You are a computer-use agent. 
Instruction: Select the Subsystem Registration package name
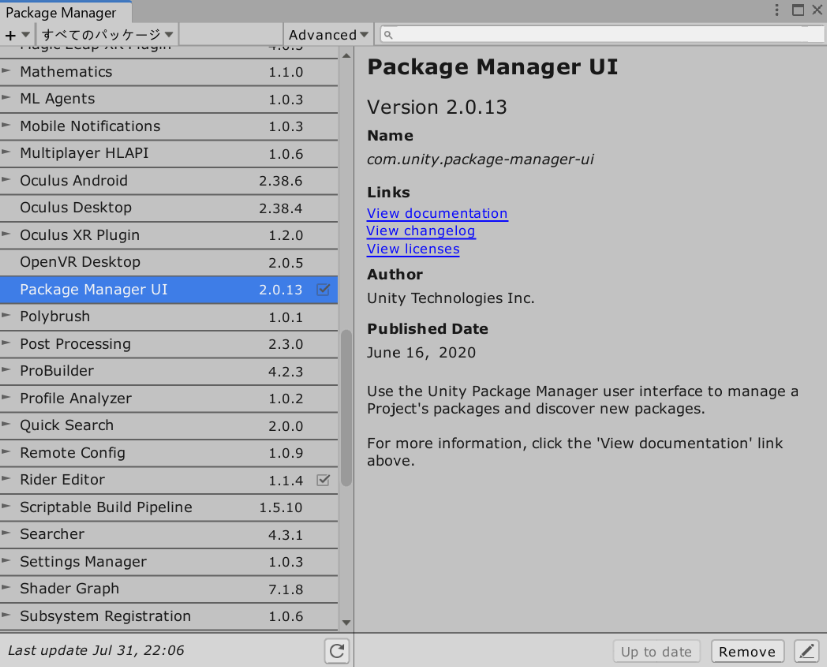105,616
